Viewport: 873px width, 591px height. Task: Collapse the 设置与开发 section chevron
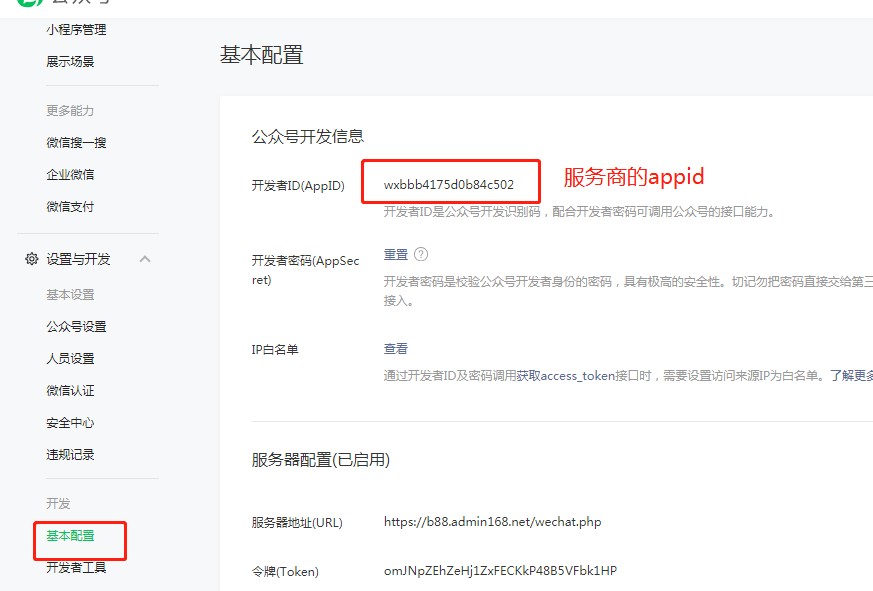click(145, 259)
